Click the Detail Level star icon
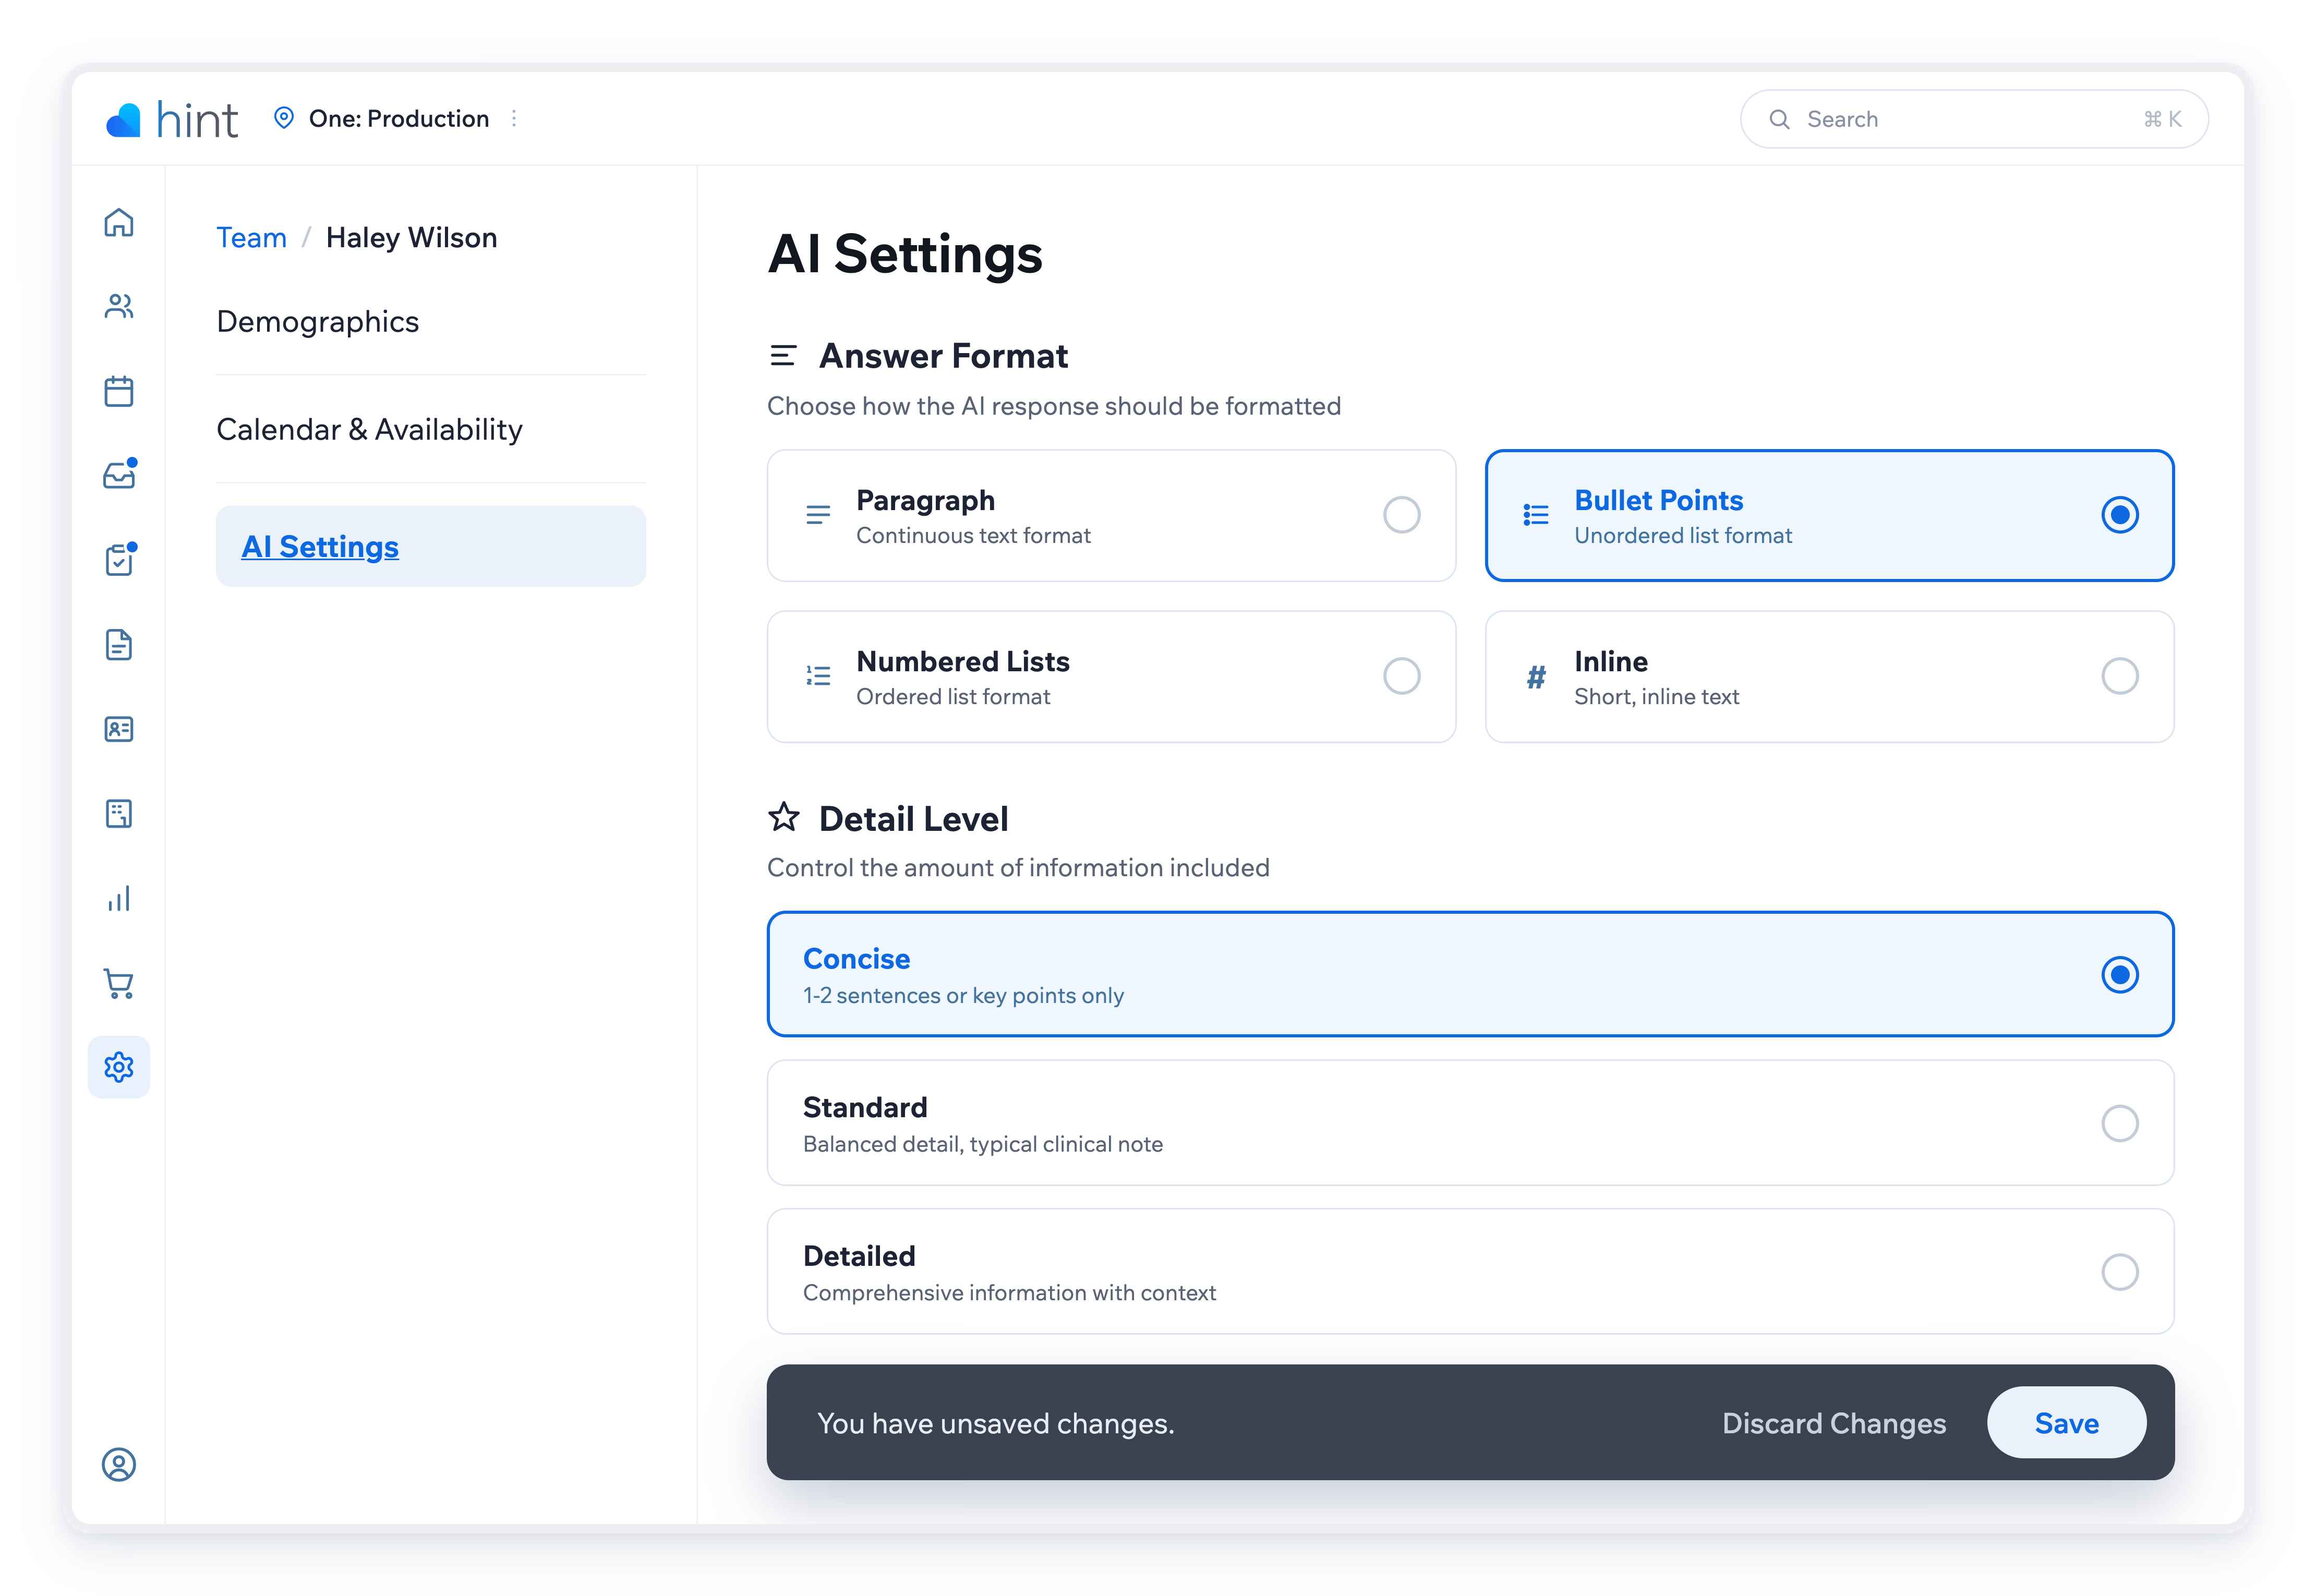 click(784, 817)
